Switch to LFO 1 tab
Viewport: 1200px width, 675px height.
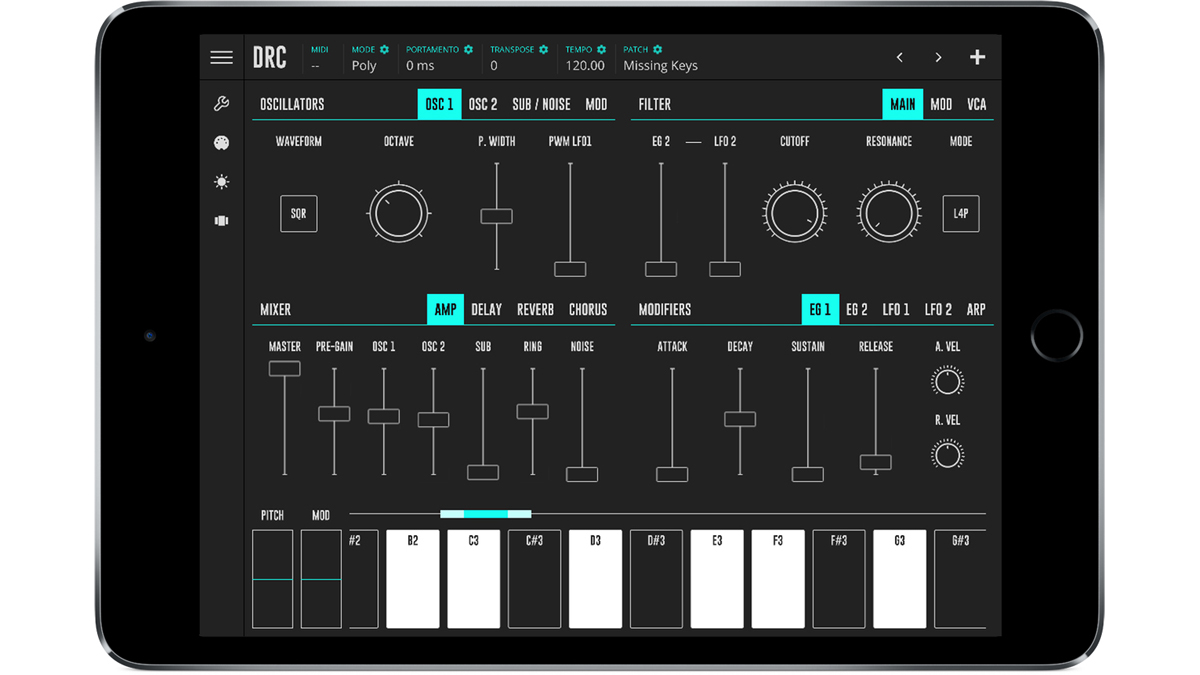point(896,310)
